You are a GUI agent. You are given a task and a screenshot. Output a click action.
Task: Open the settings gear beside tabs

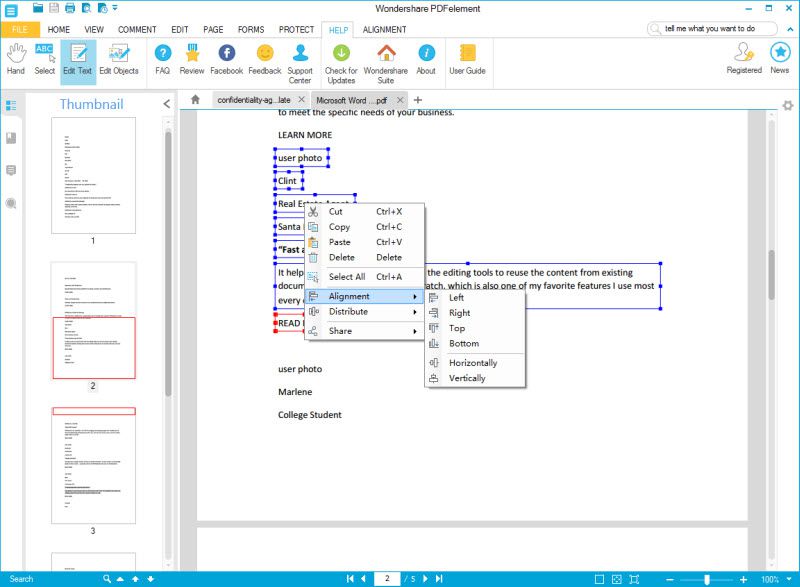788,106
